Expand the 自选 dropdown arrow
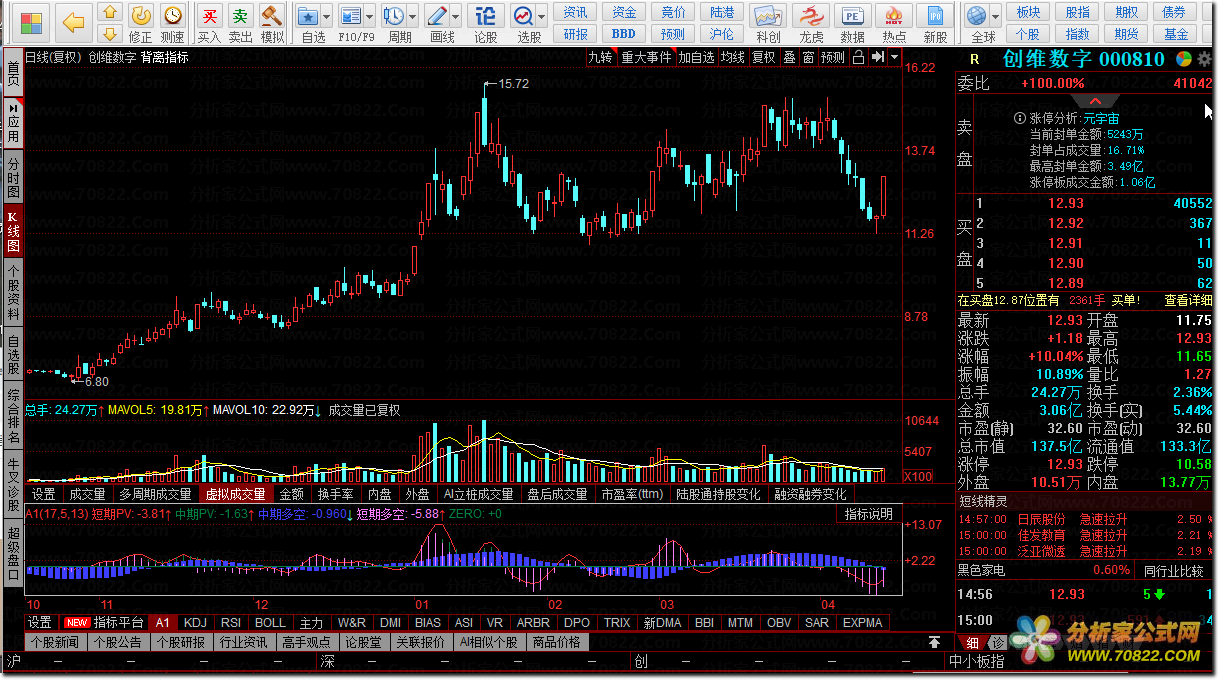This screenshot has height=681, width=1221. 327,17
